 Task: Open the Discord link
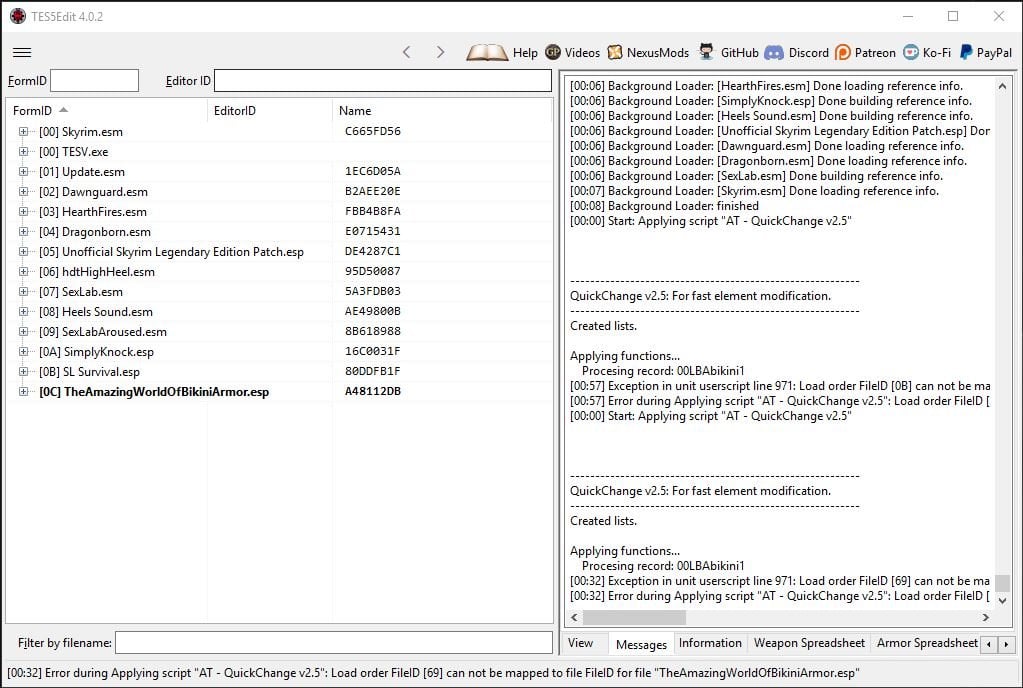(x=797, y=52)
